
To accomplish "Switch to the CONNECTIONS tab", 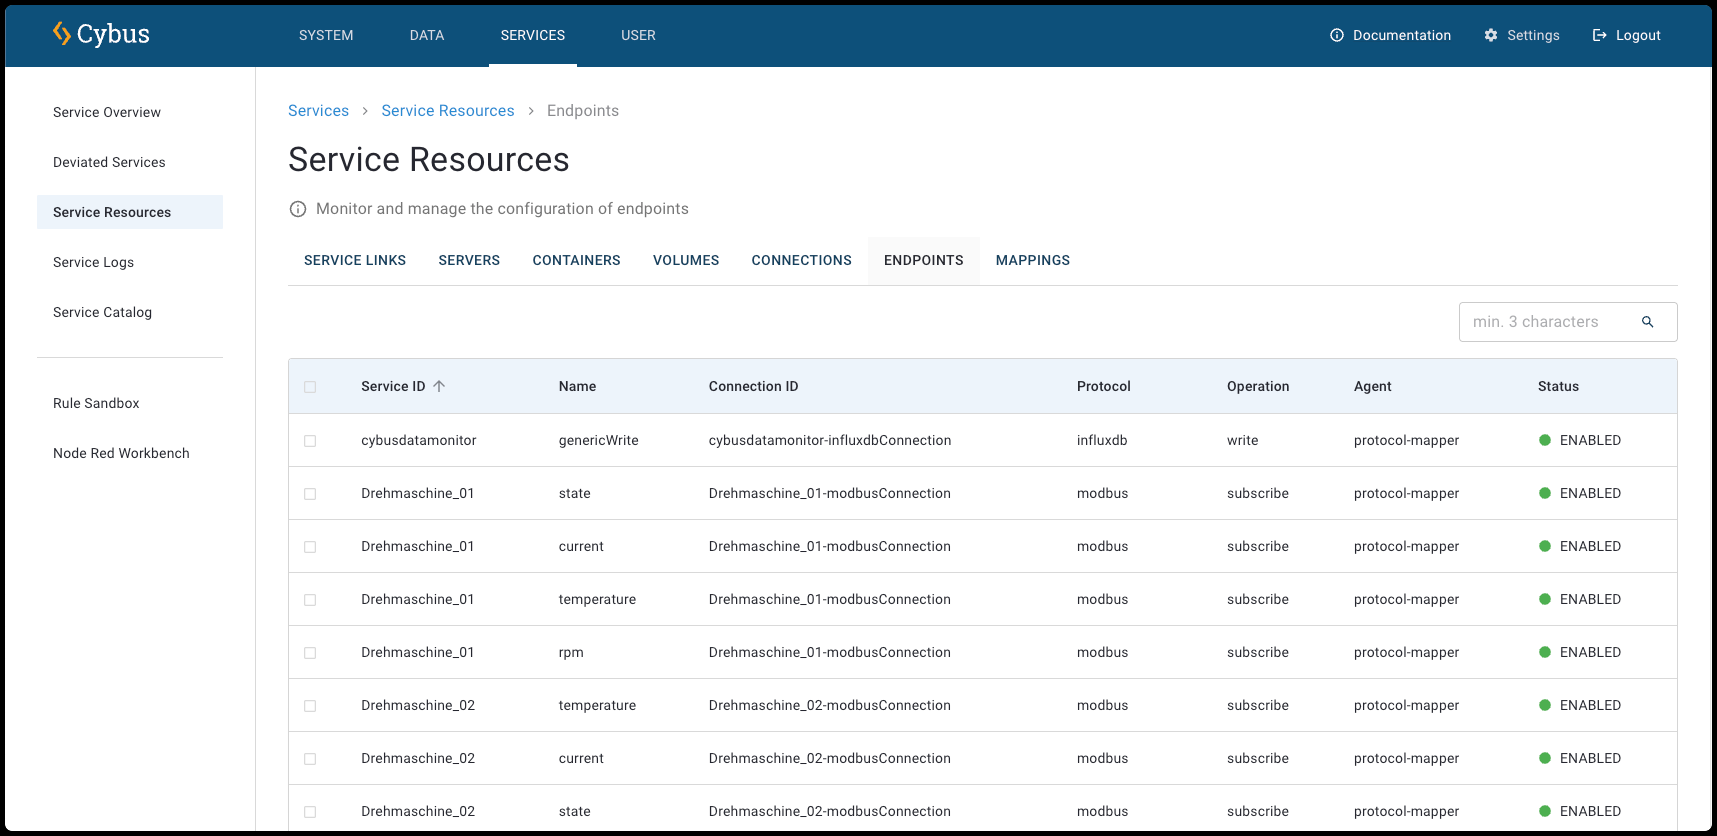I will click(801, 260).
